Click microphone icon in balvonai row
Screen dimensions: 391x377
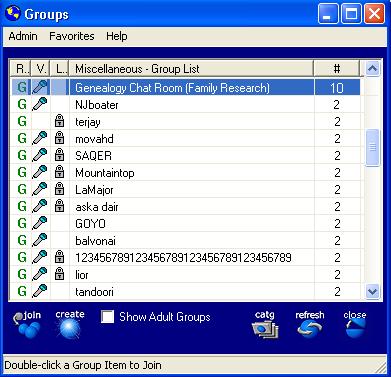click(40, 240)
